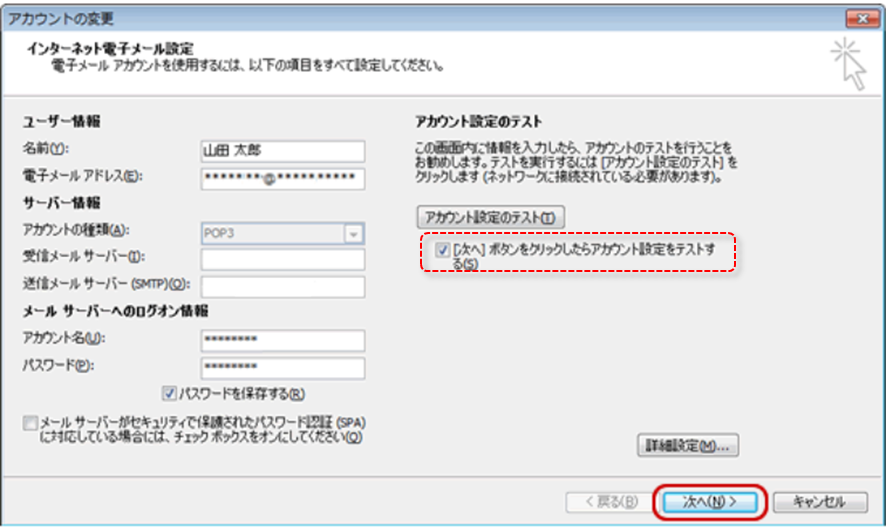Click the 次へ (Next) button
The image size is (886, 531).
710,501
